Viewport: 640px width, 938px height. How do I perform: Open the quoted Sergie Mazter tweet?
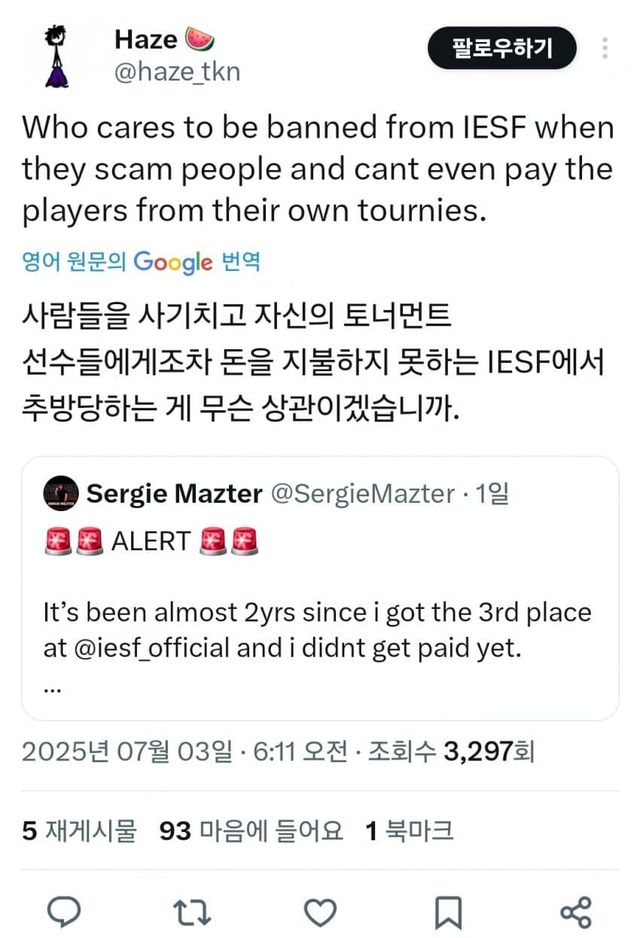(320, 600)
